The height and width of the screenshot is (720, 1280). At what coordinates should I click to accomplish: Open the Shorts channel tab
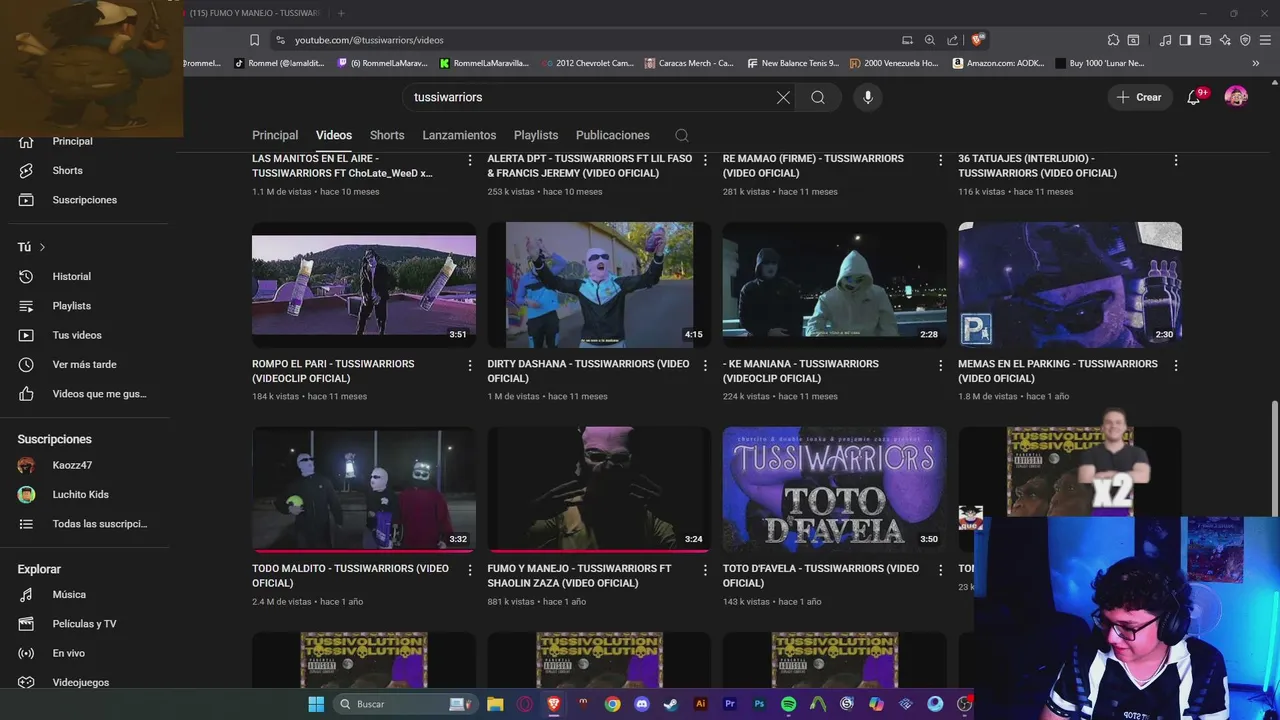[387, 135]
